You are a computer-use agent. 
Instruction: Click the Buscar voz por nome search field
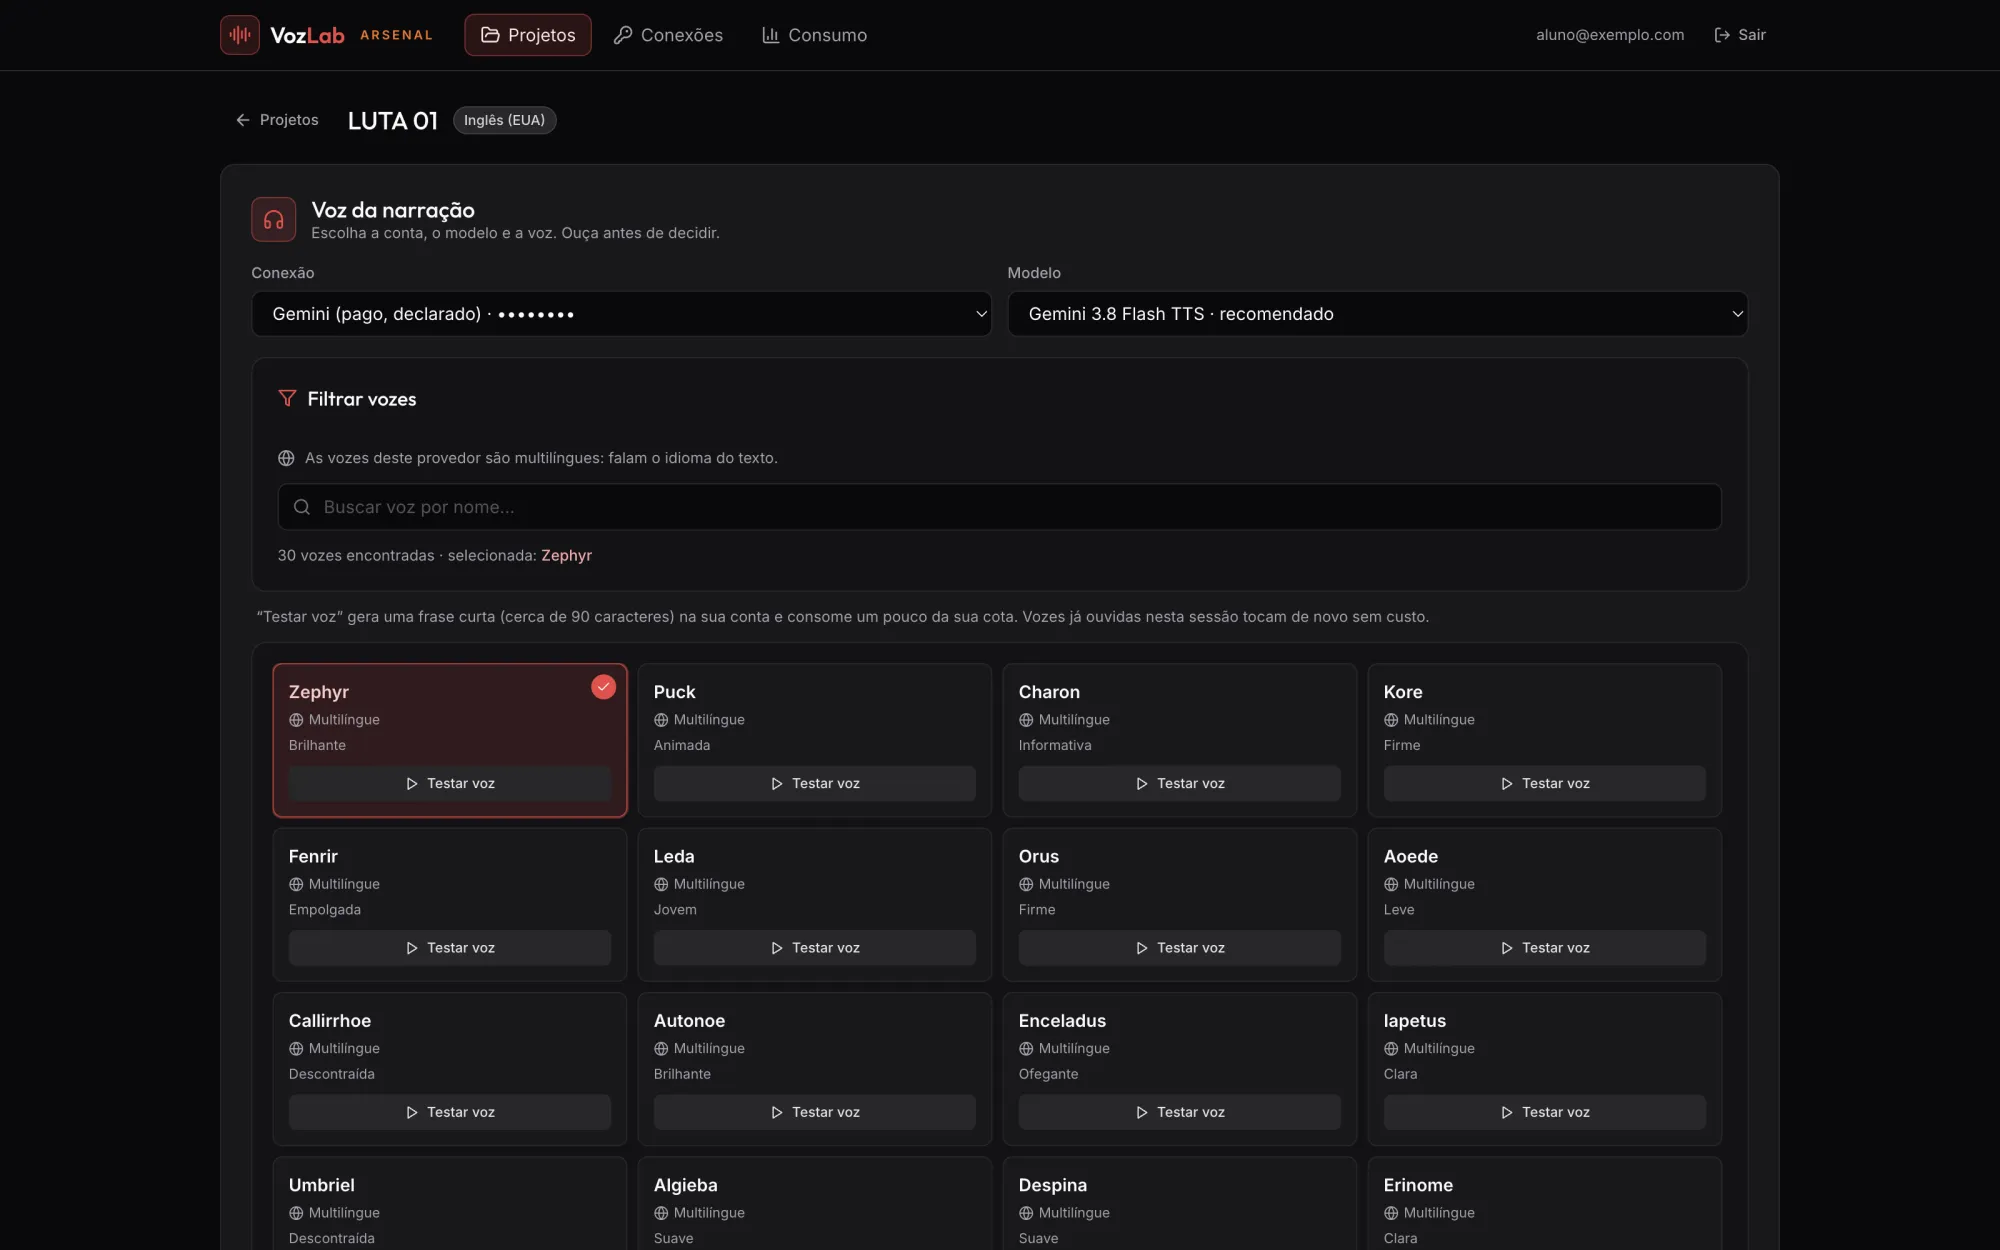pos(999,507)
